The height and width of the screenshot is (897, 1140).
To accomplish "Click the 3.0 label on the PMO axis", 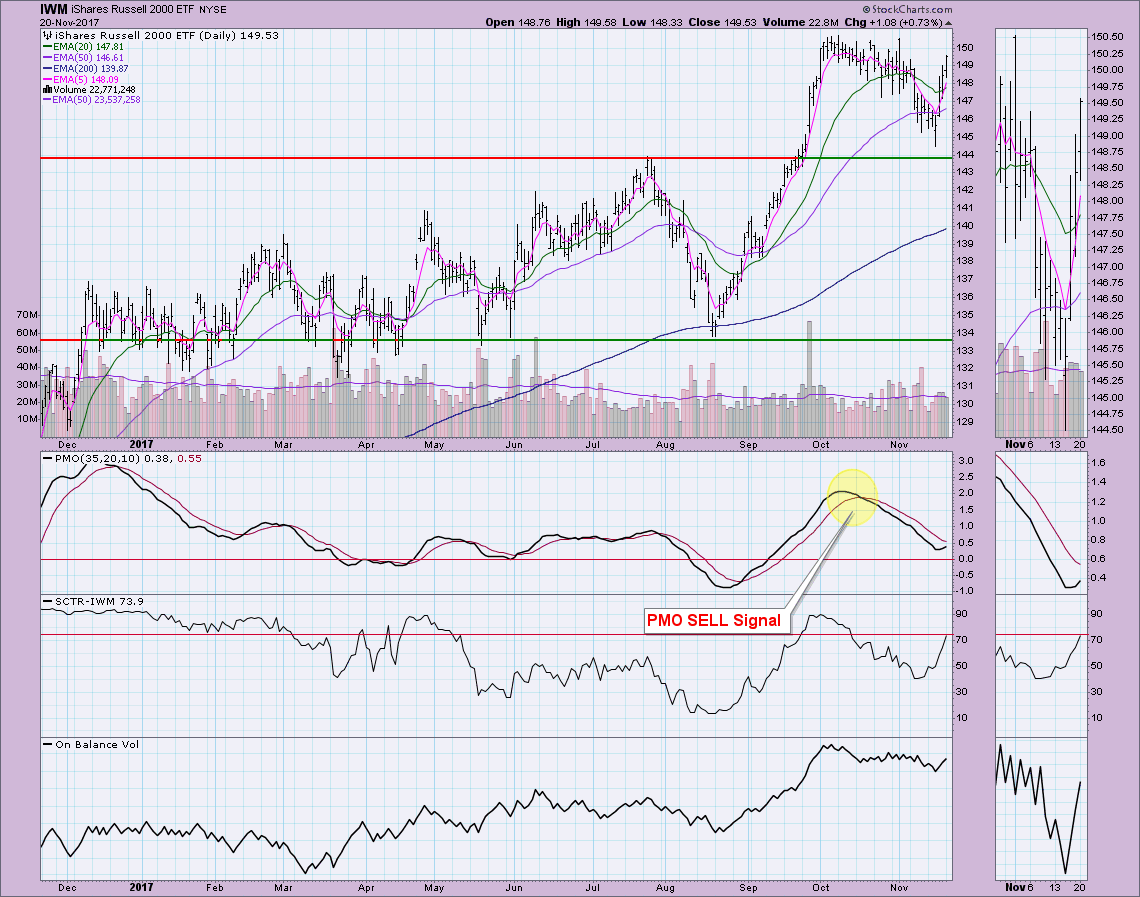I will (966, 461).
